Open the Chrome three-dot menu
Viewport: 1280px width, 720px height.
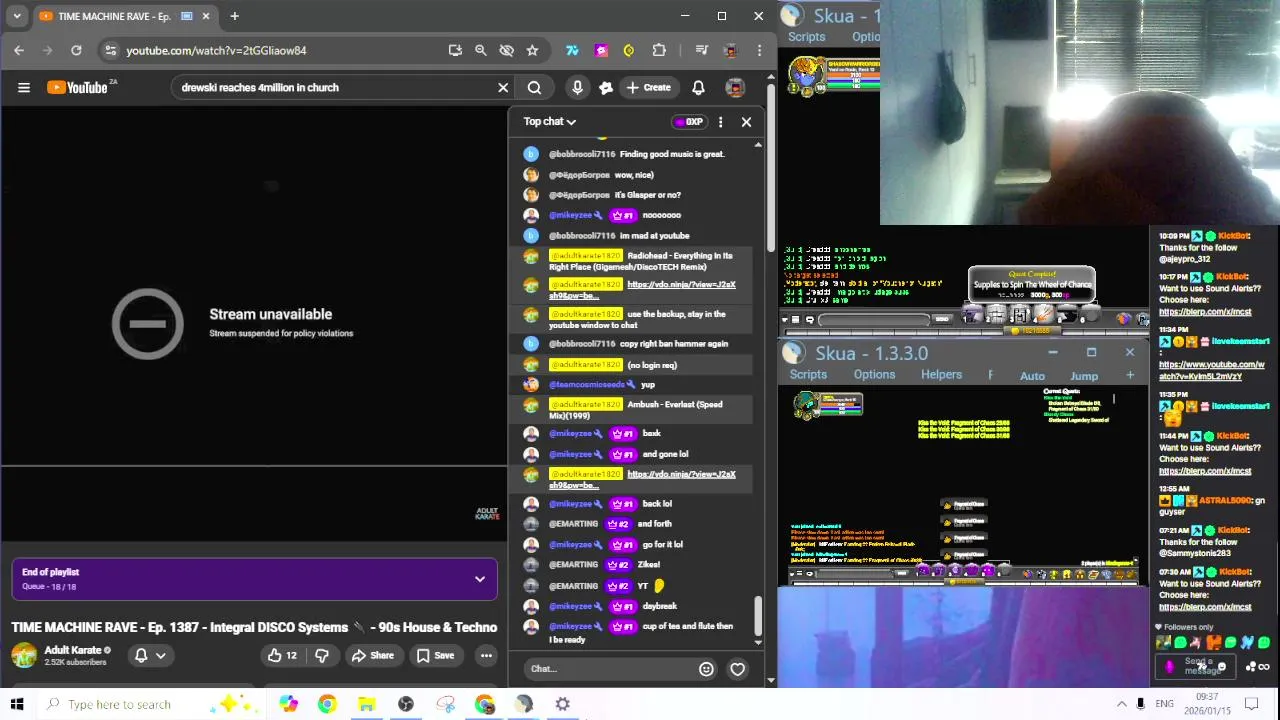(x=760, y=50)
